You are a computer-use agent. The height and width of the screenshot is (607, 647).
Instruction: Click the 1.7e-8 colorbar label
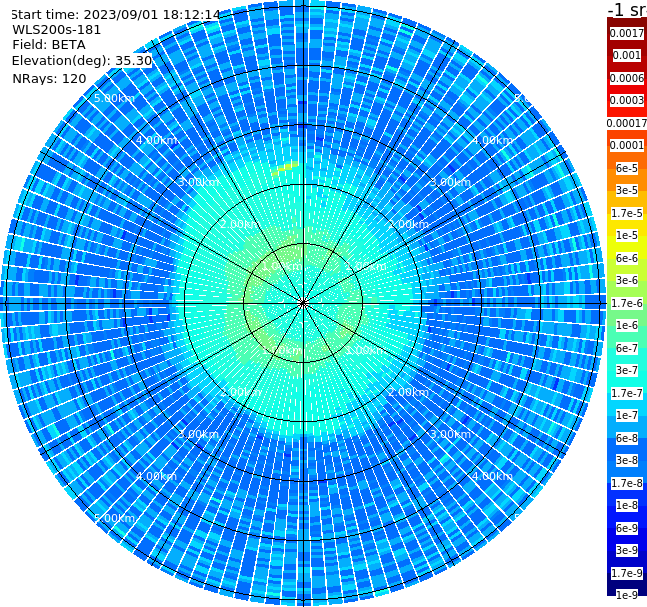coord(627,483)
